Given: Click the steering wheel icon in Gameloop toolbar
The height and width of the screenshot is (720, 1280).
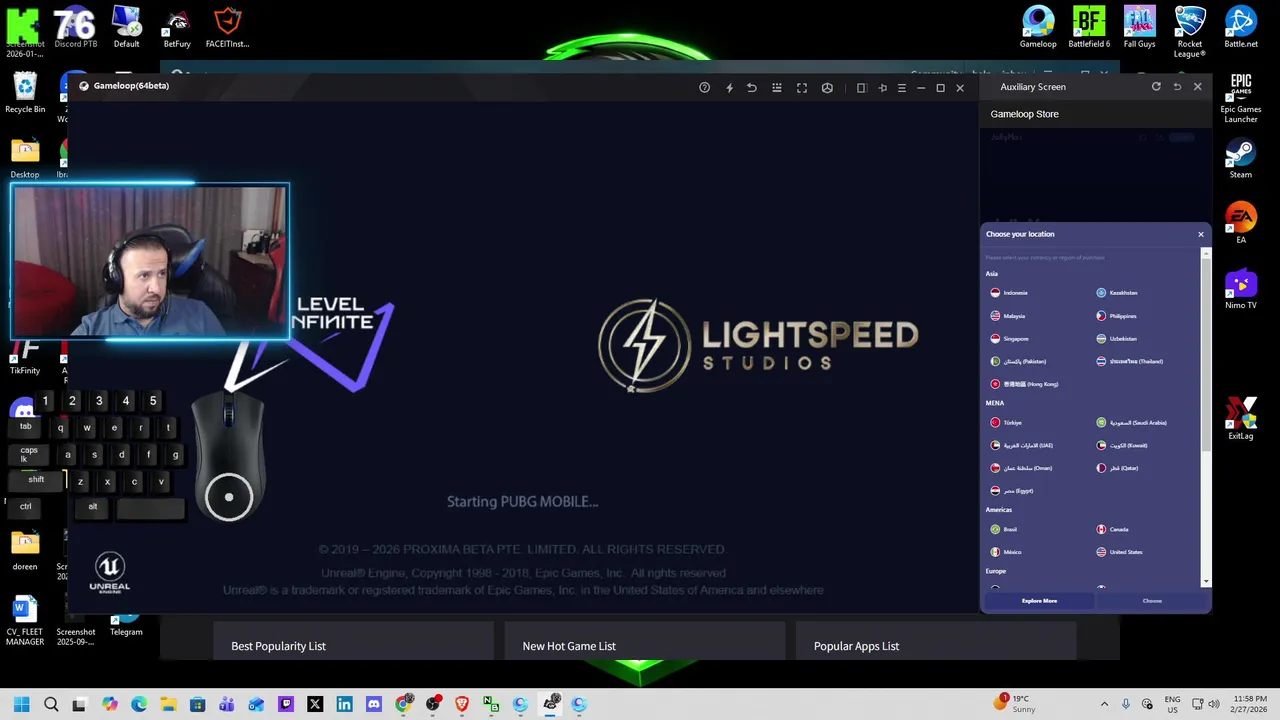Looking at the screenshot, I should [827, 88].
